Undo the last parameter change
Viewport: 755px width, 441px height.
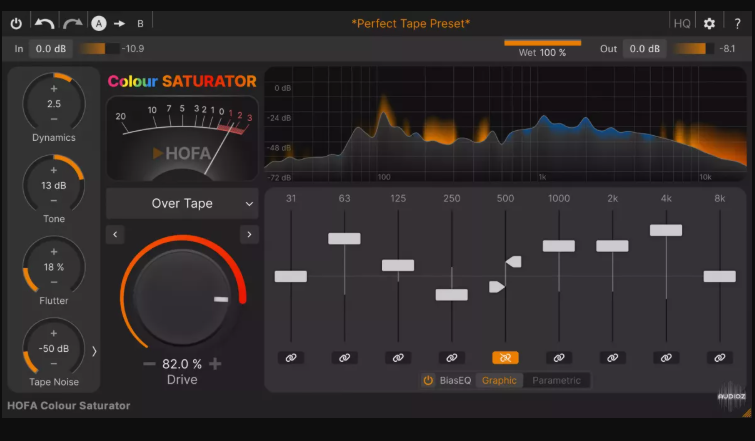(44, 23)
